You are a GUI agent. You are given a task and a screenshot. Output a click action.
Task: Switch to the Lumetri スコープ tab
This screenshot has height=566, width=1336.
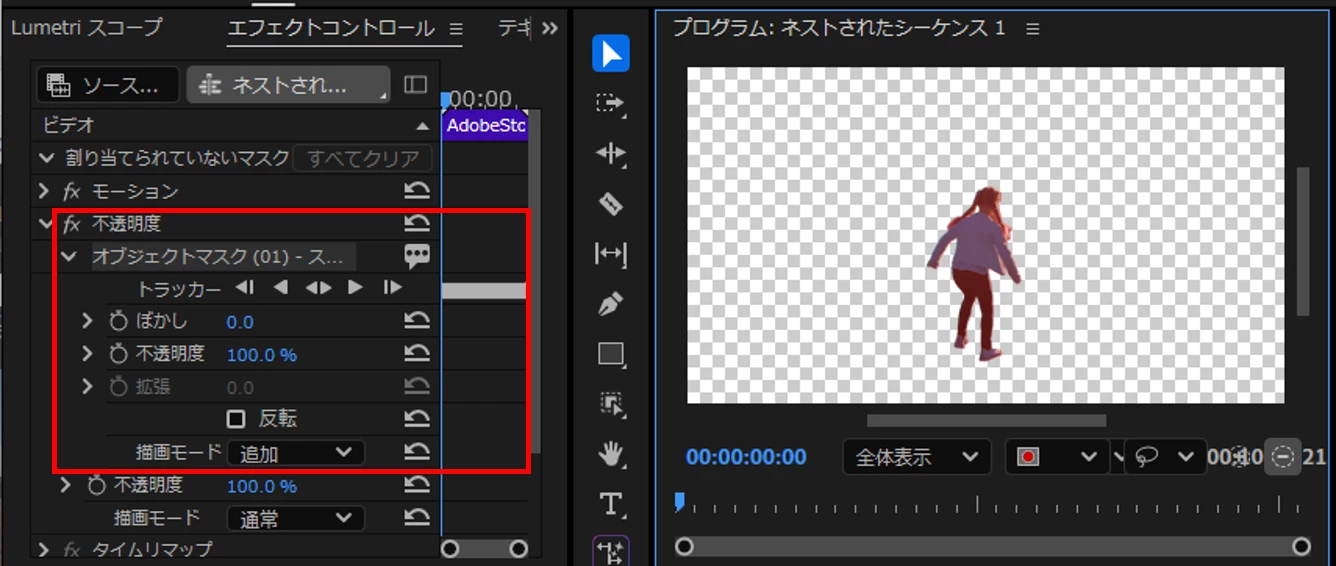coord(86,28)
